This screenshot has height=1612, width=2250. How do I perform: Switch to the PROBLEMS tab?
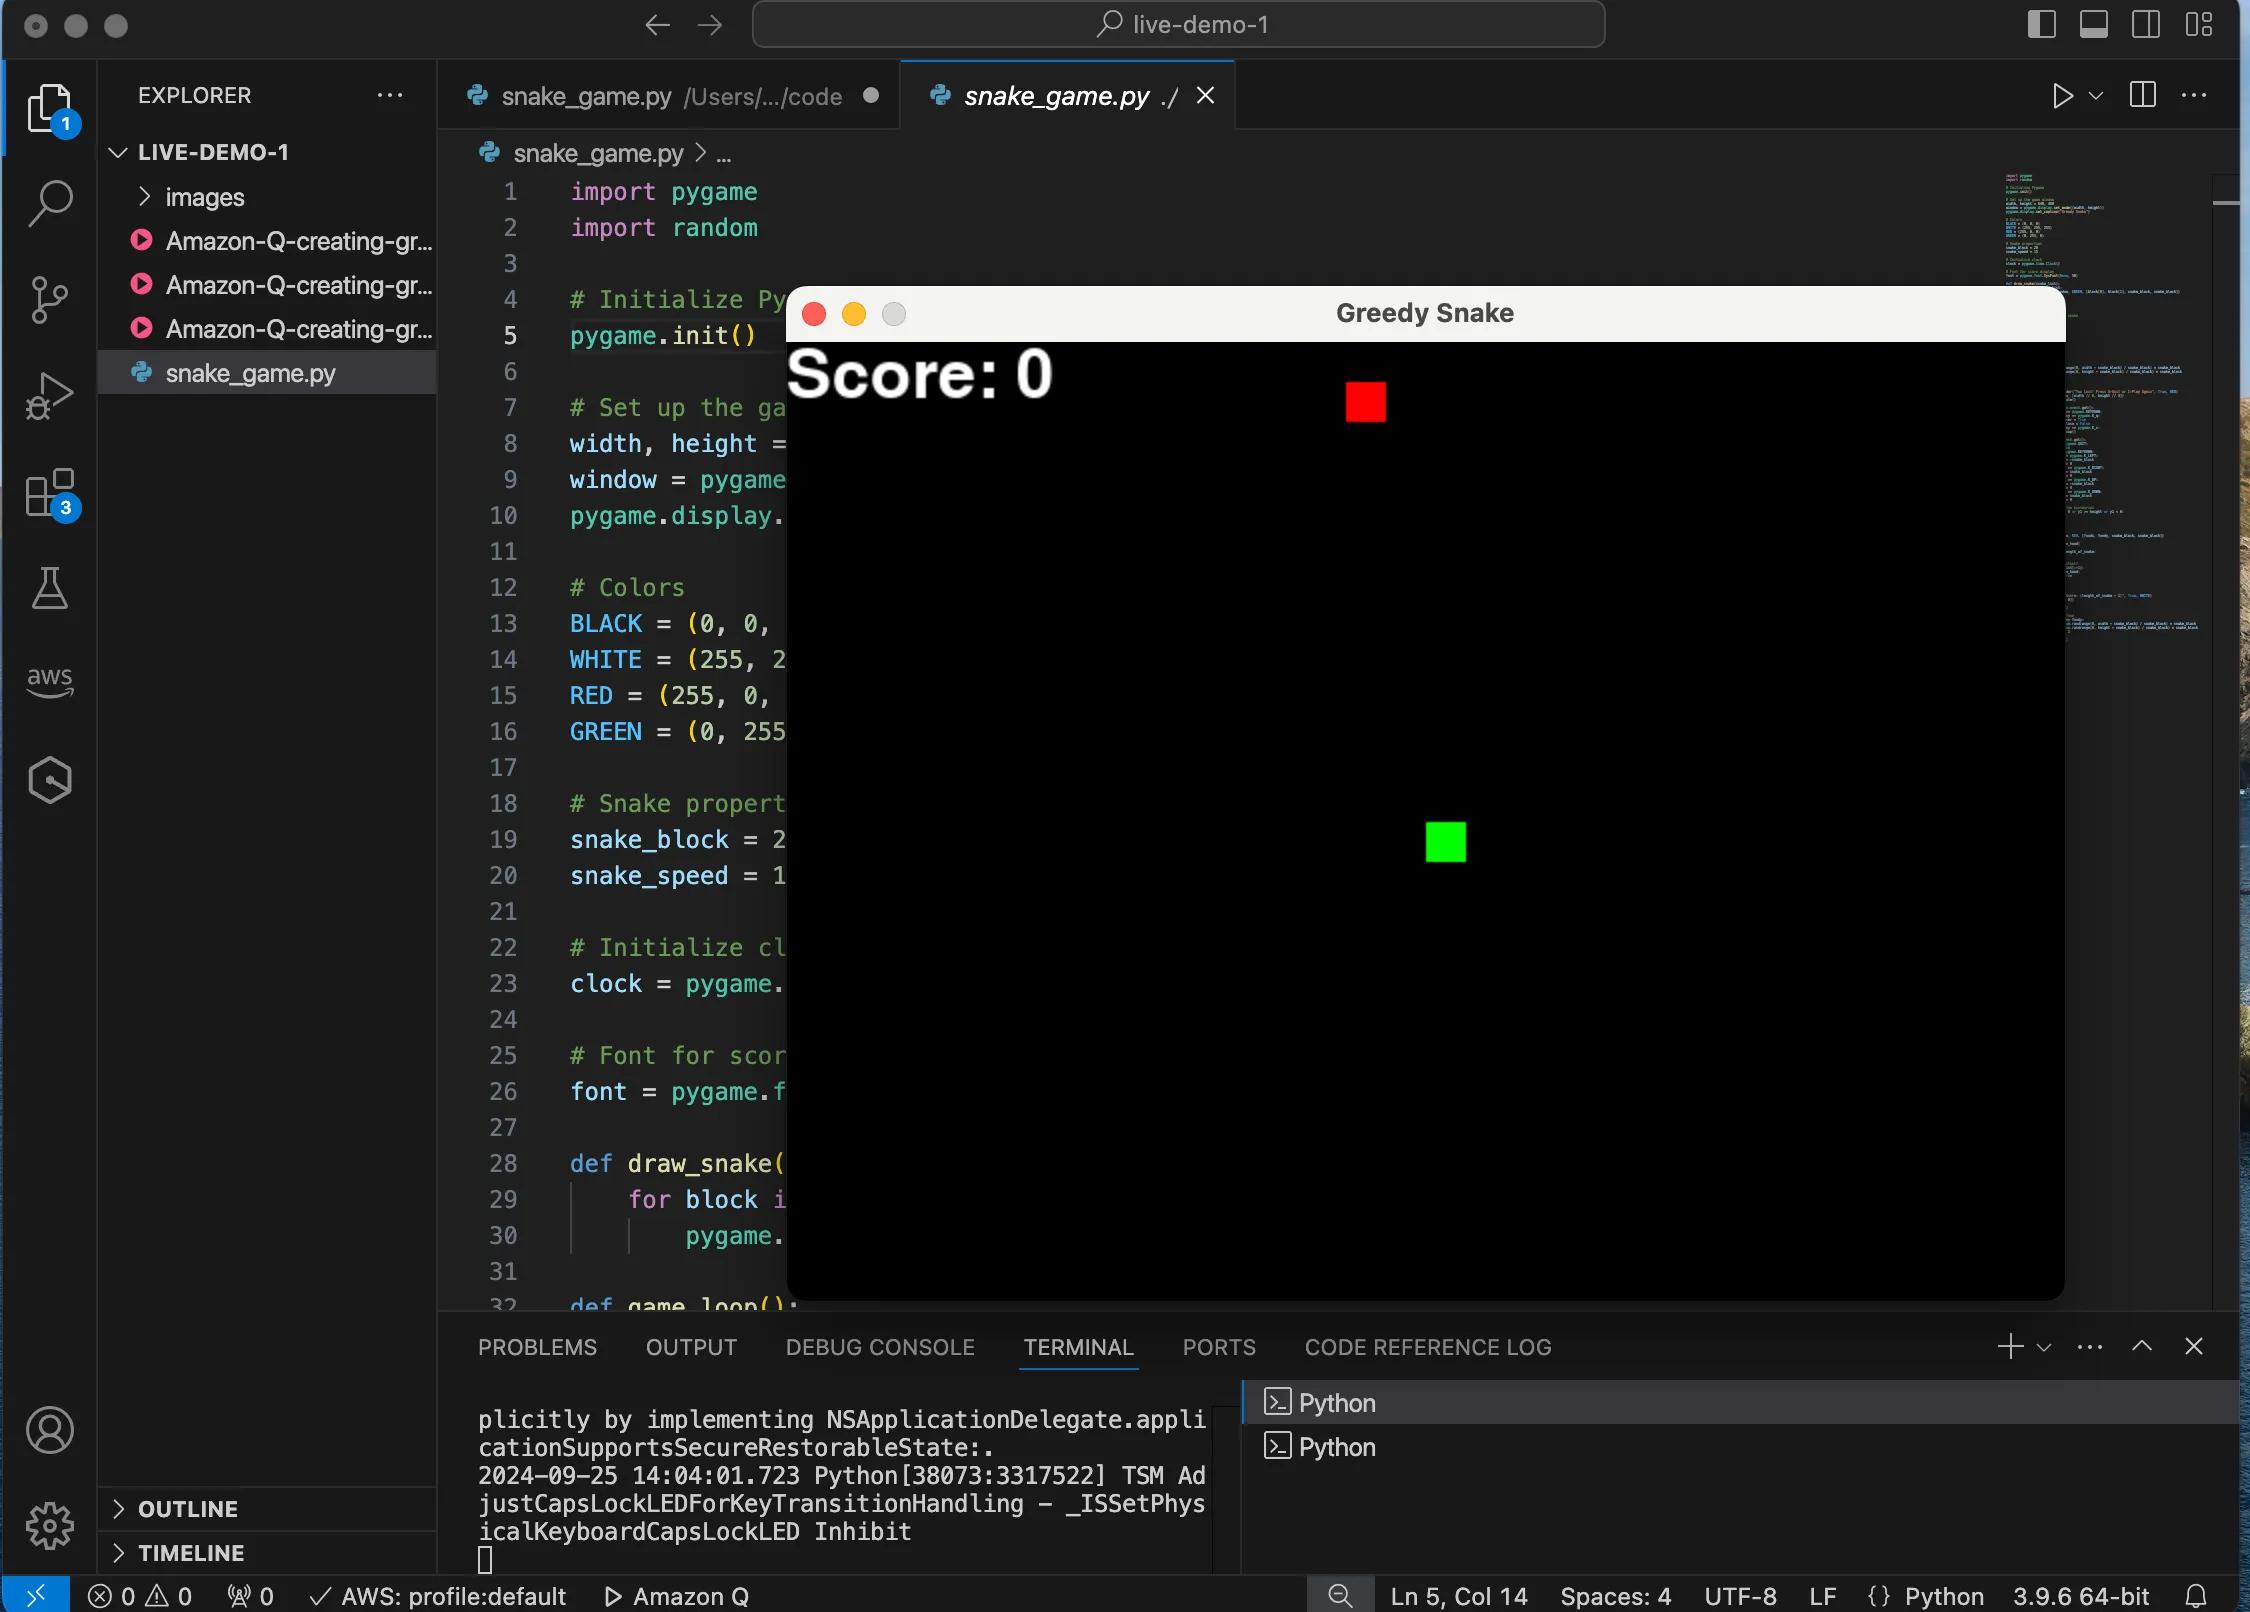tap(537, 1347)
